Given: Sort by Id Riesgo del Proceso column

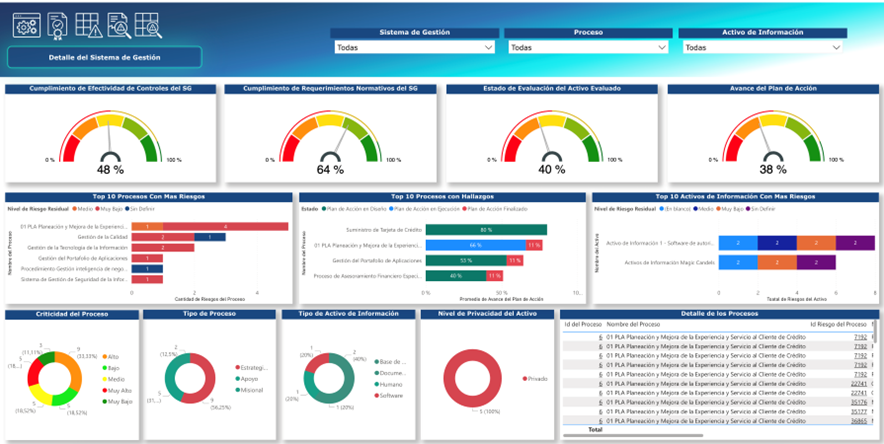Looking at the screenshot, I should coord(837,325).
